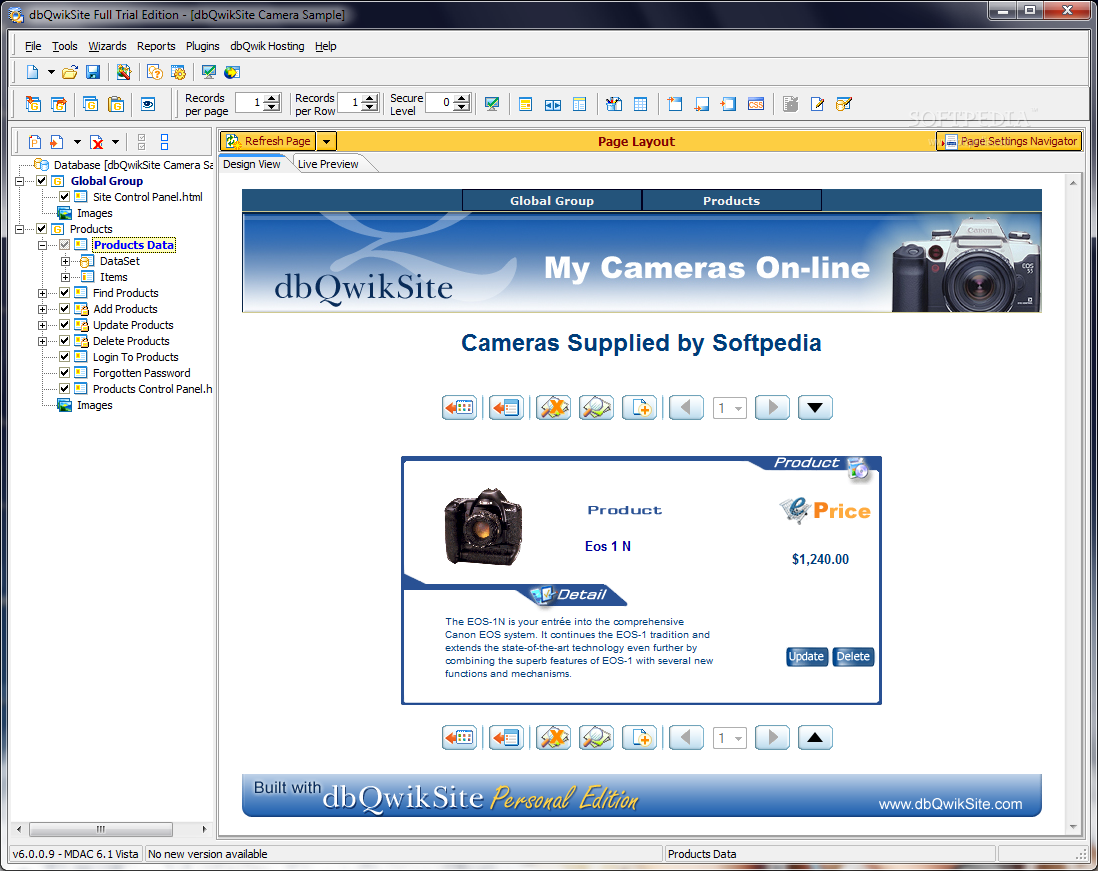This screenshot has width=1098, height=871.
Task: Increase the Records per page stepper
Action: (x=272, y=99)
